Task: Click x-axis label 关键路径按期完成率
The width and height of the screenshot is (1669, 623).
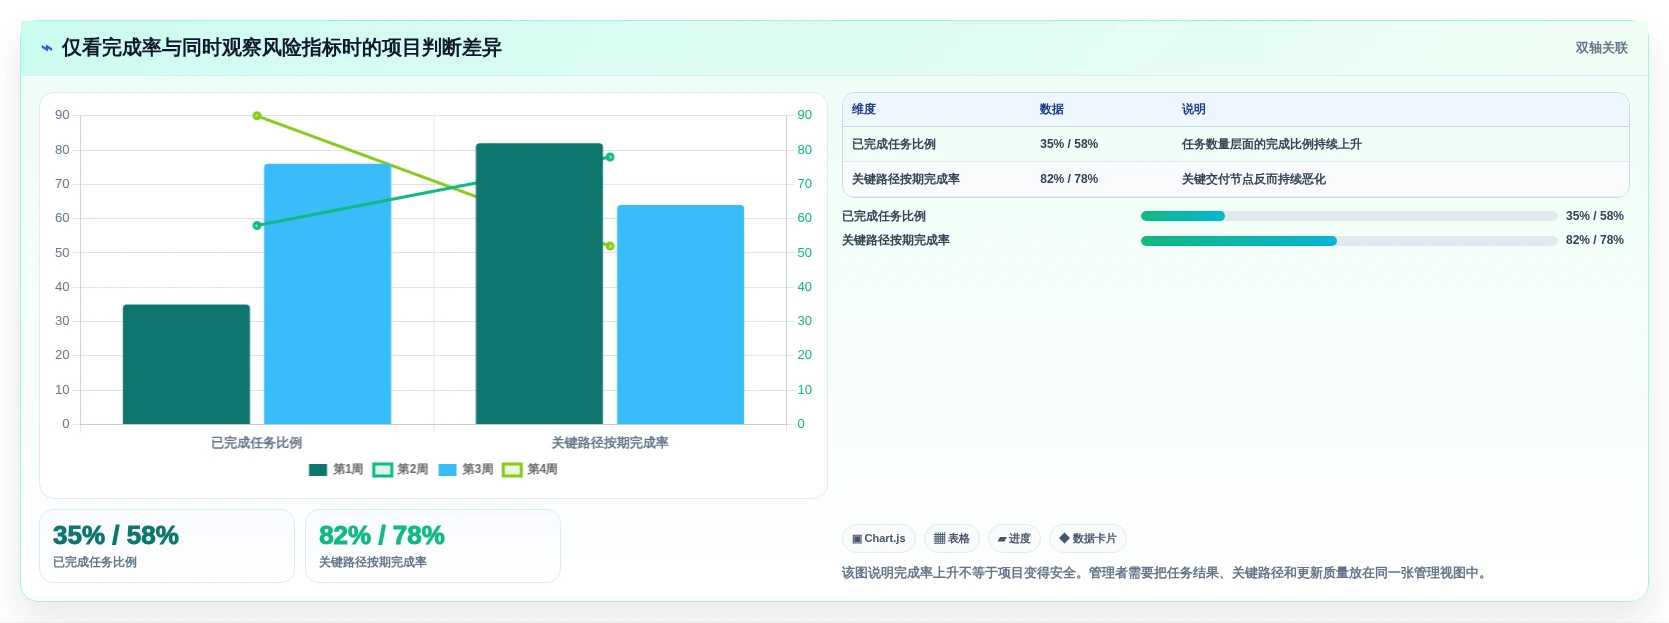Action: [610, 443]
